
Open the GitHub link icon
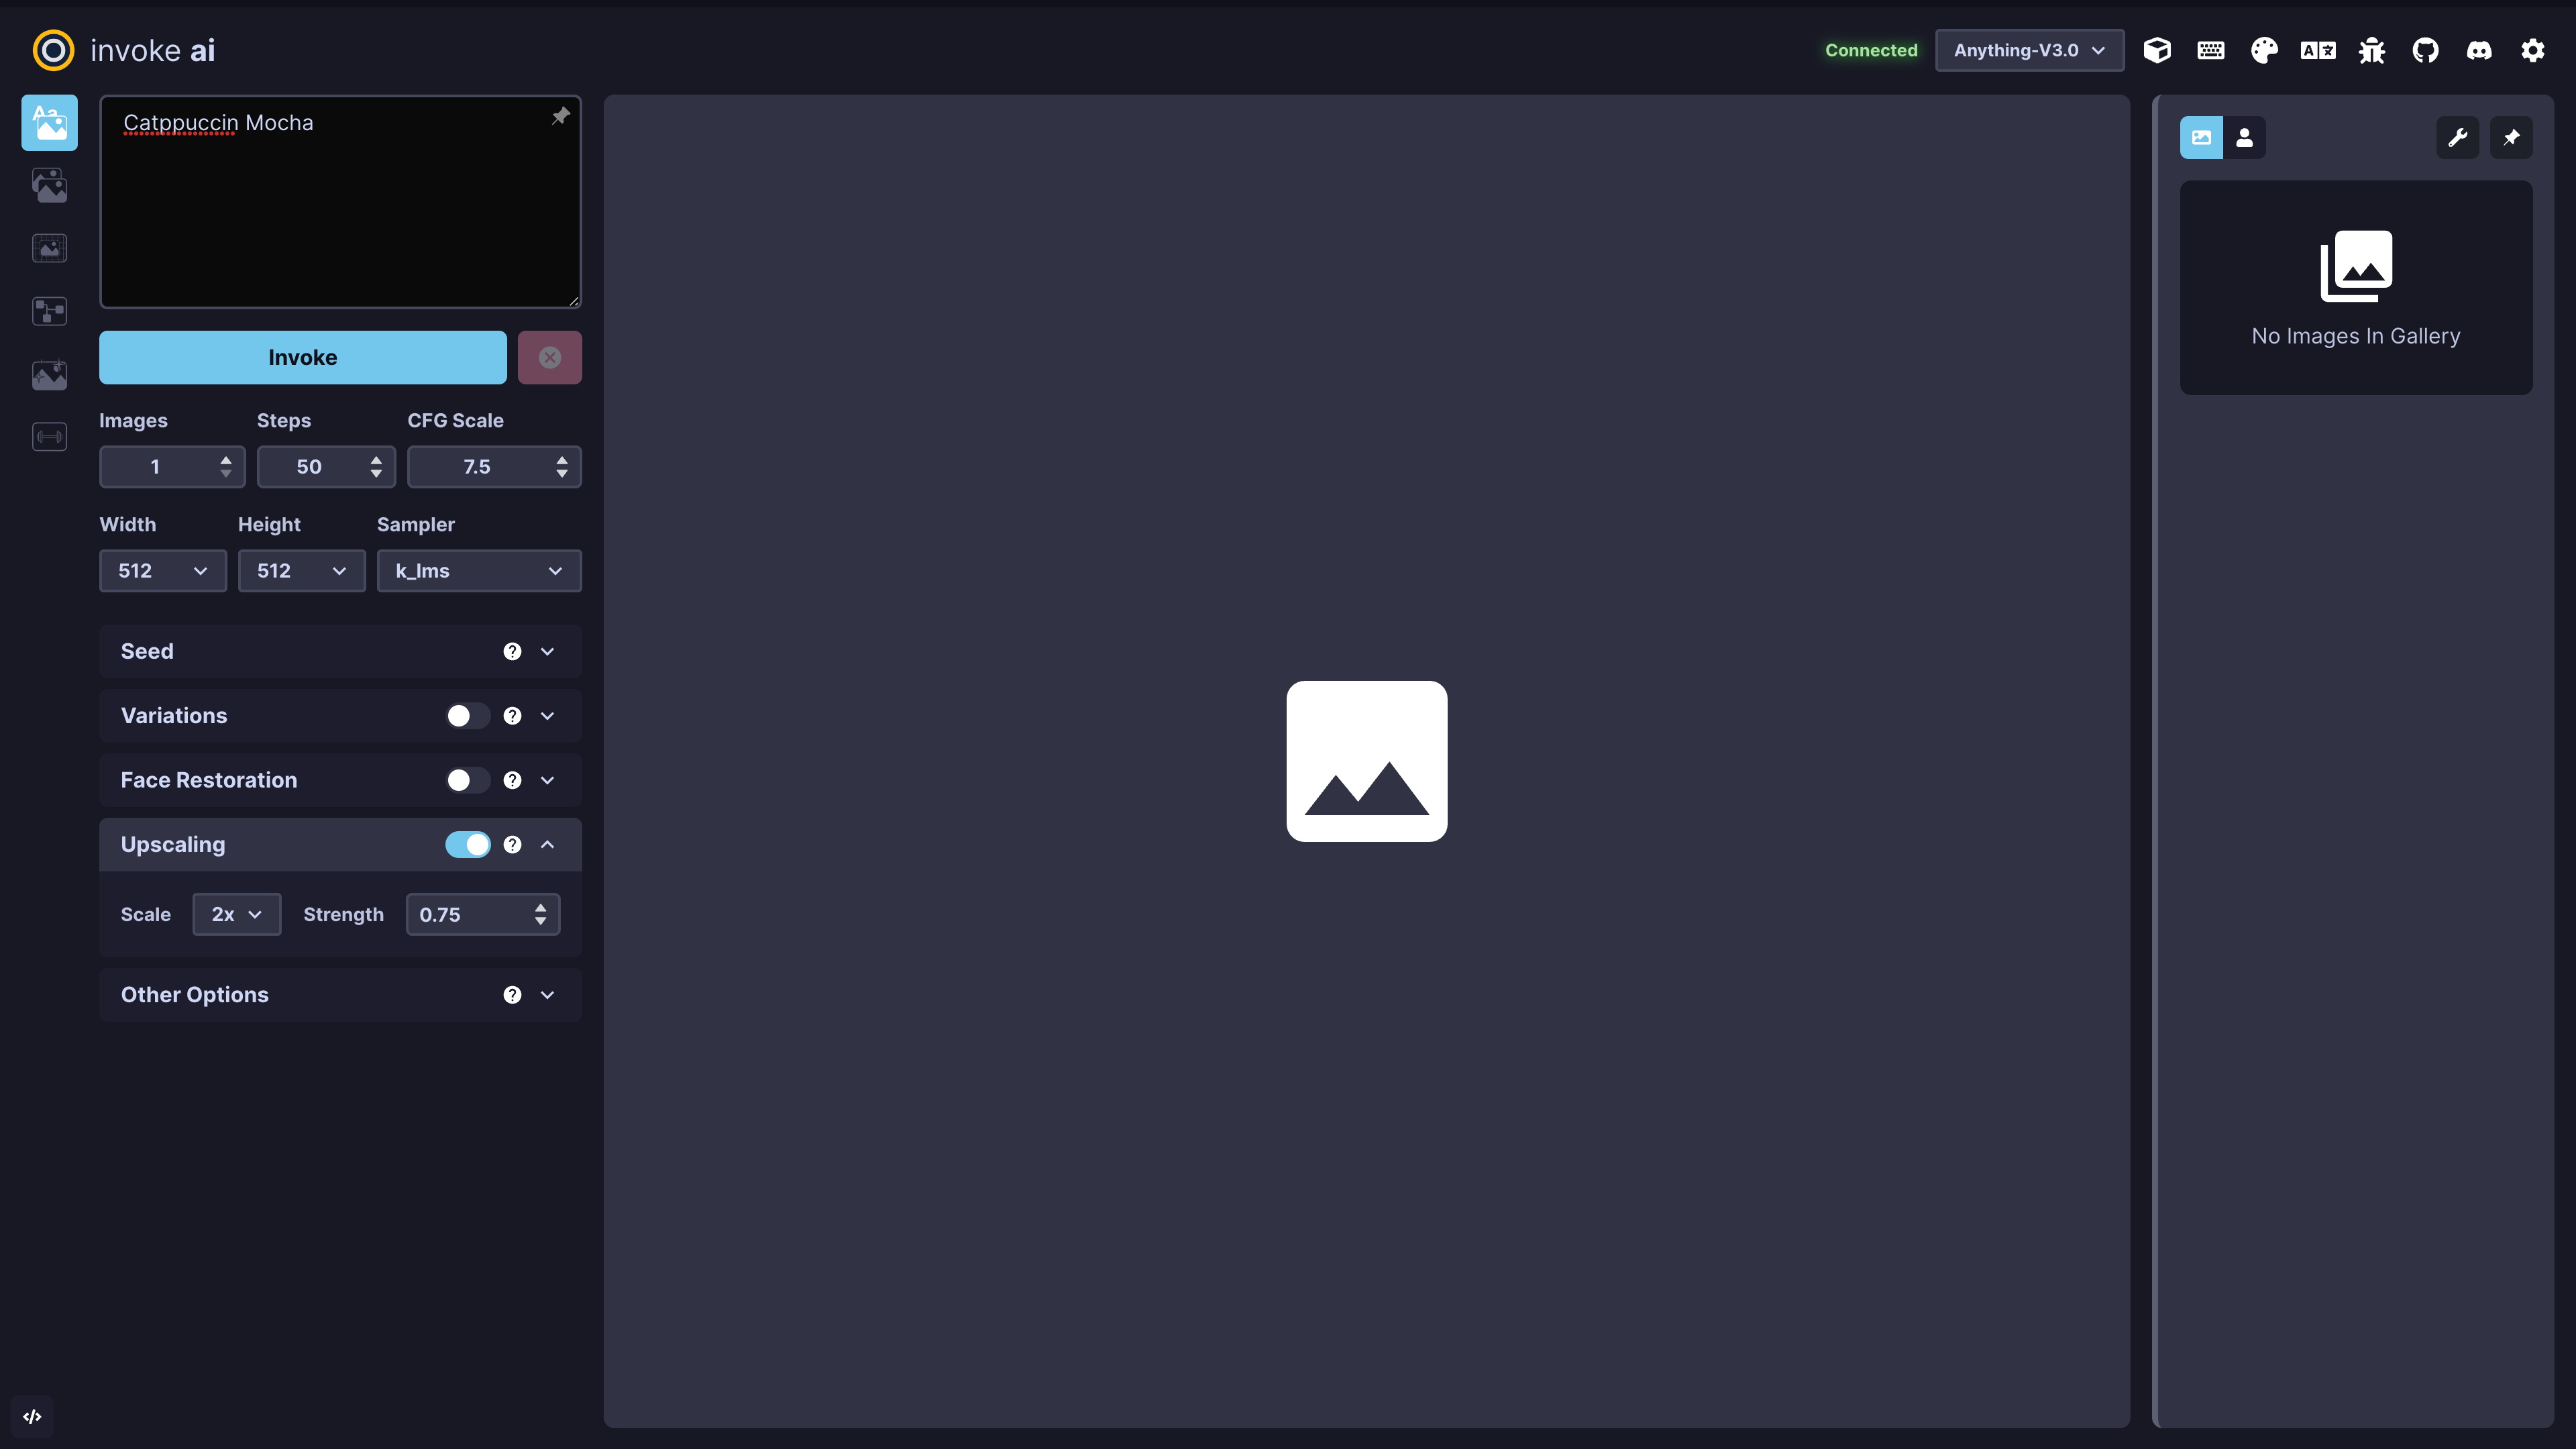2425,50
